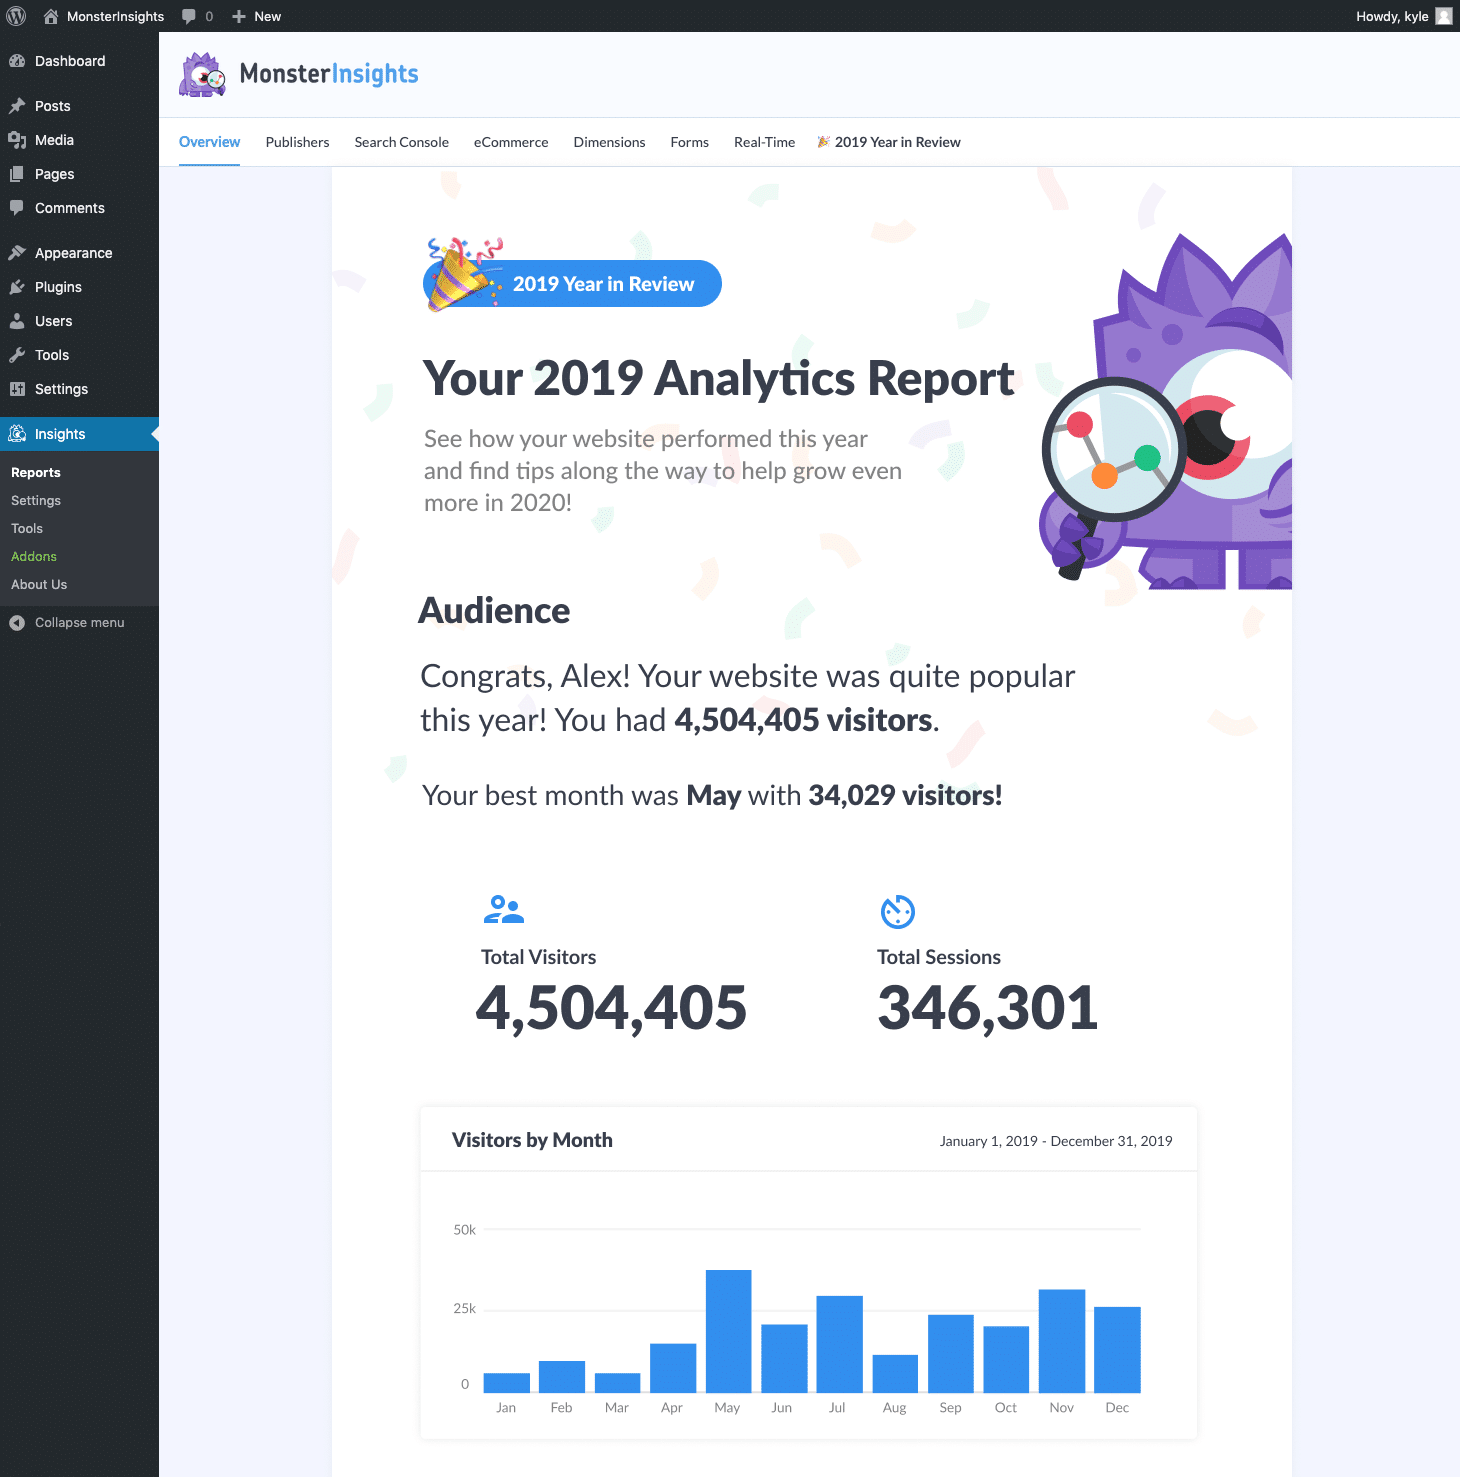Open Plugins via the plug icon
This screenshot has height=1477, width=1460.
click(x=17, y=287)
